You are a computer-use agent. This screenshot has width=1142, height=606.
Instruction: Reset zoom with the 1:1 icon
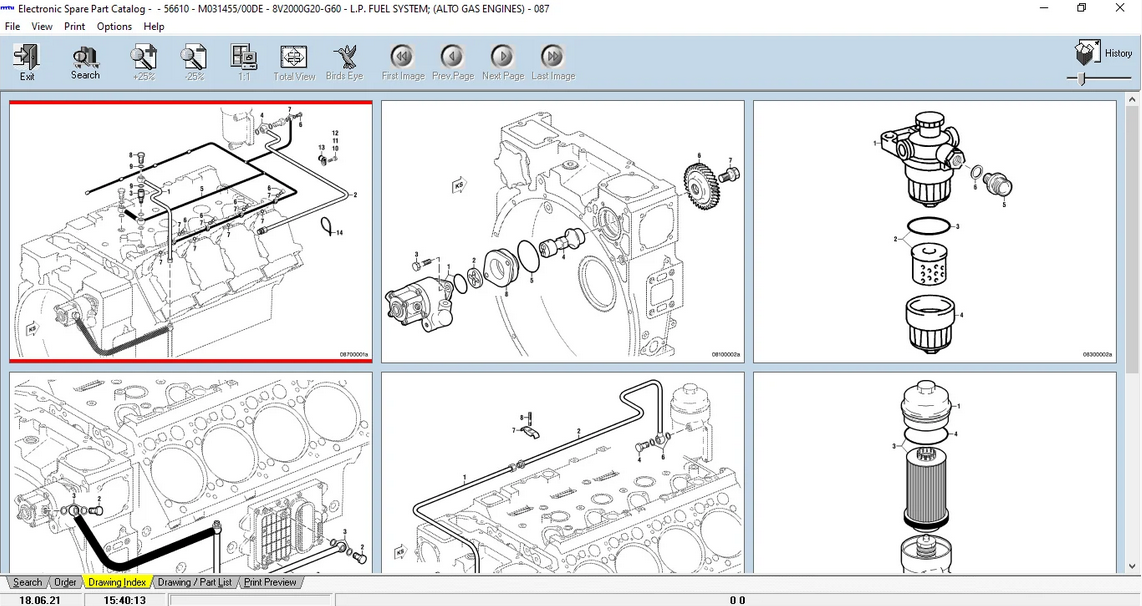243,62
